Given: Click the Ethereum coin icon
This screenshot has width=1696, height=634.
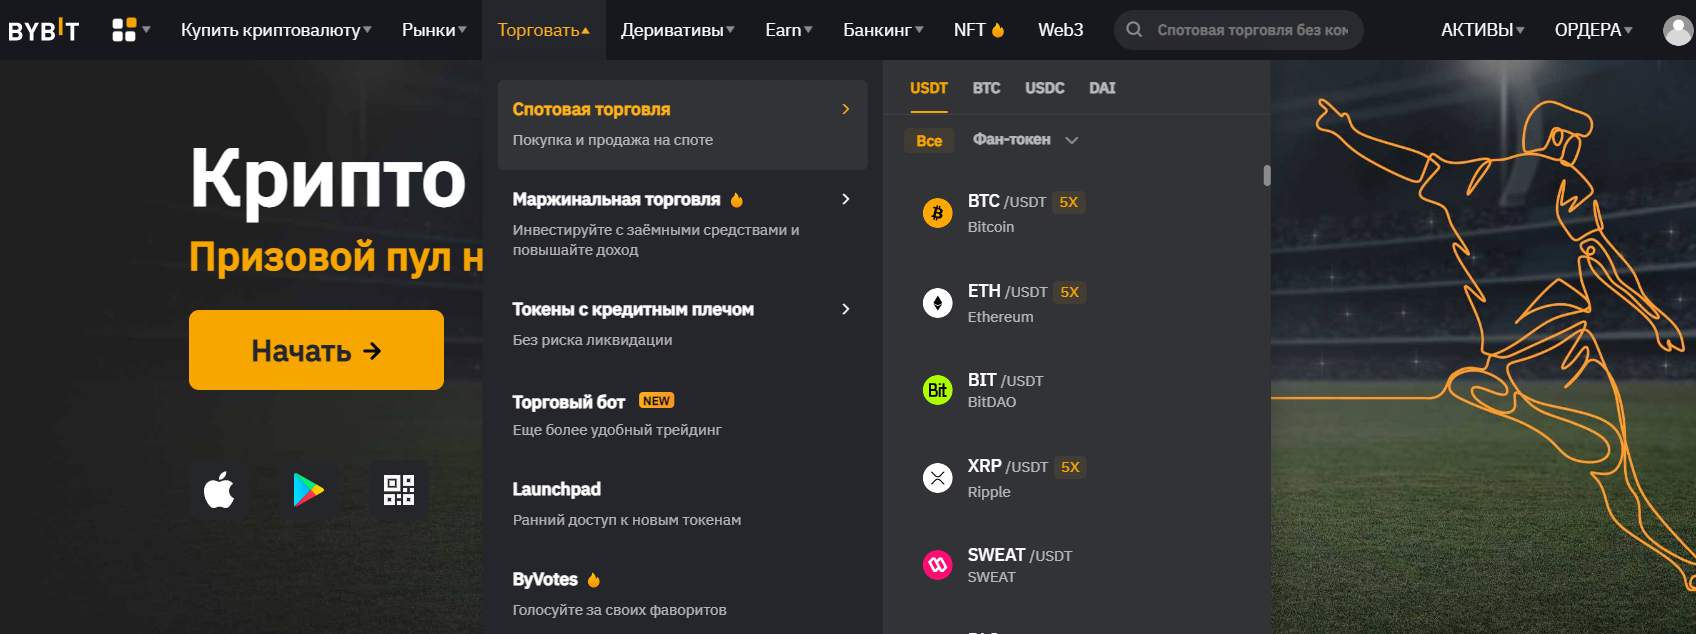Looking at the screenshot, I should point(937,303).
